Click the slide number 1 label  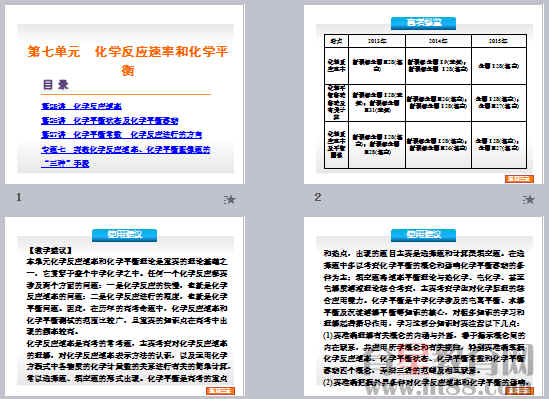[x=19, y=197]
